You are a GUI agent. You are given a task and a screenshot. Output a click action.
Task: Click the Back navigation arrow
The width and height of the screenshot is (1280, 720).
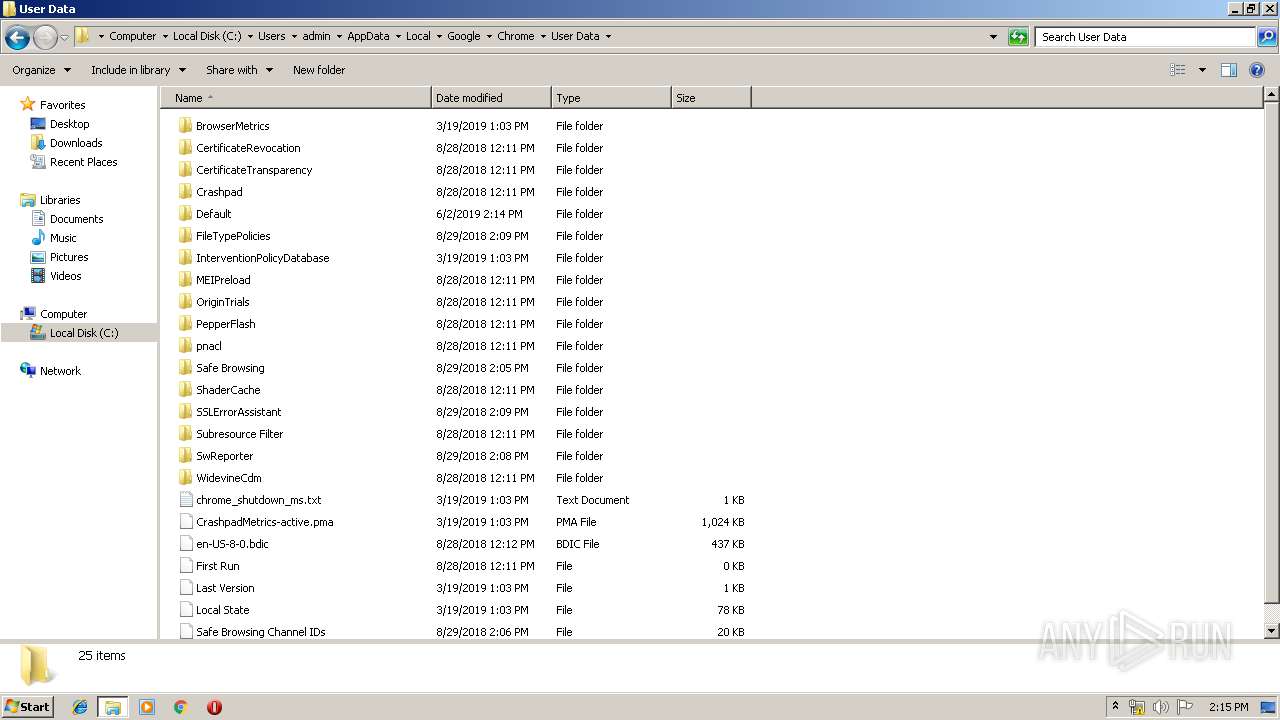(17, 38)
